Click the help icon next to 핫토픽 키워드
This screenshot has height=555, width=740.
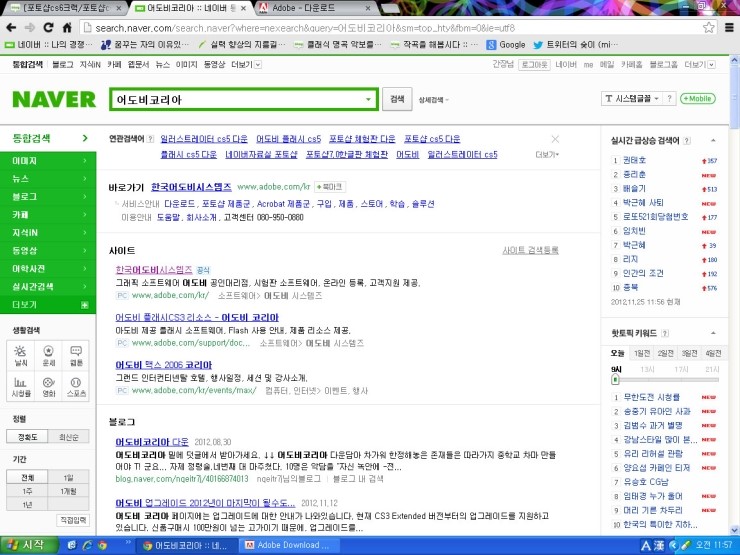[x=664, y=333]
